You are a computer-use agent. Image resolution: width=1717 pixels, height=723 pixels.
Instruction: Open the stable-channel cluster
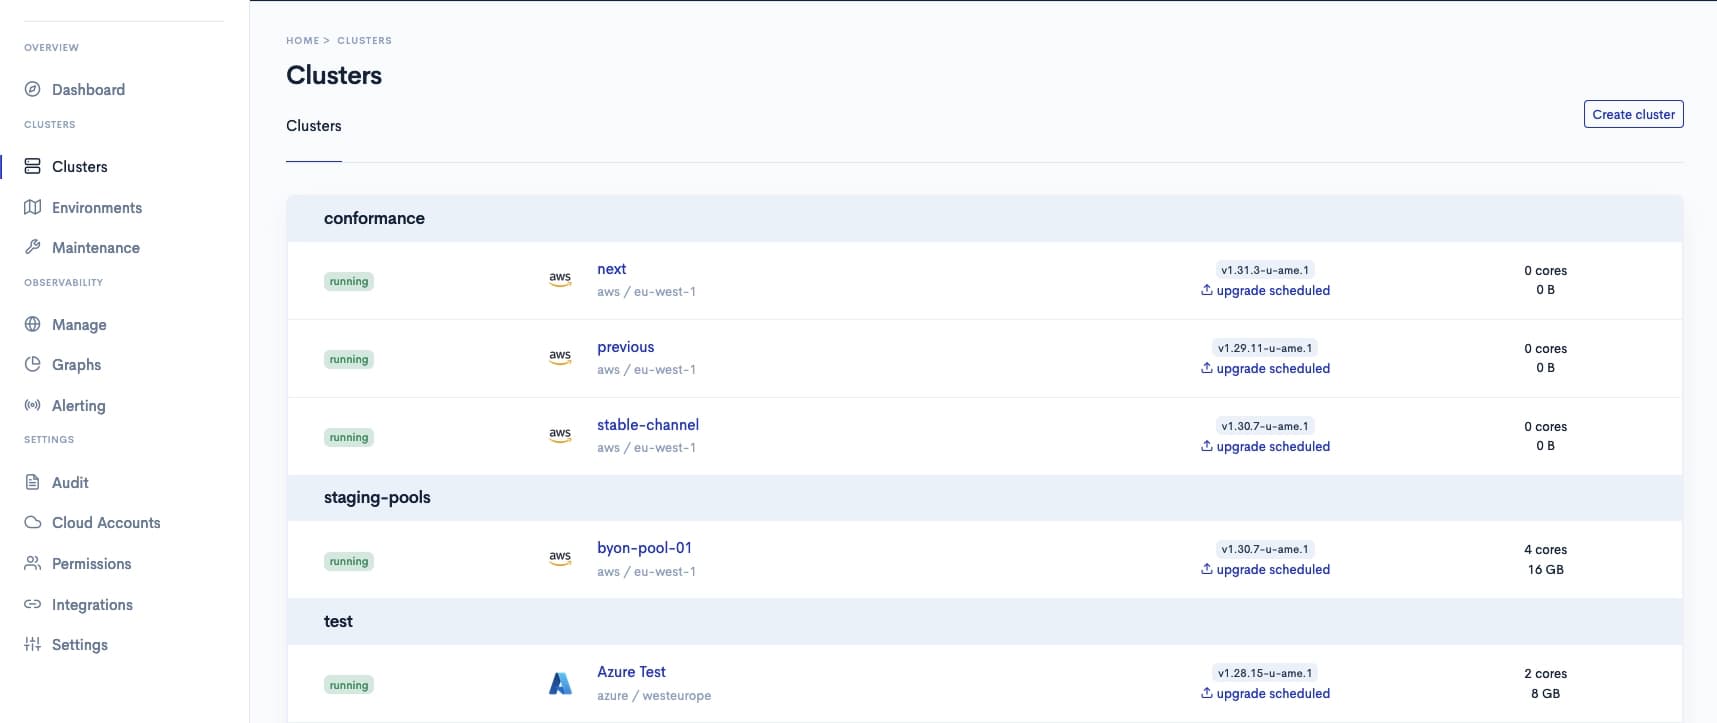click(x=648, y=425)
